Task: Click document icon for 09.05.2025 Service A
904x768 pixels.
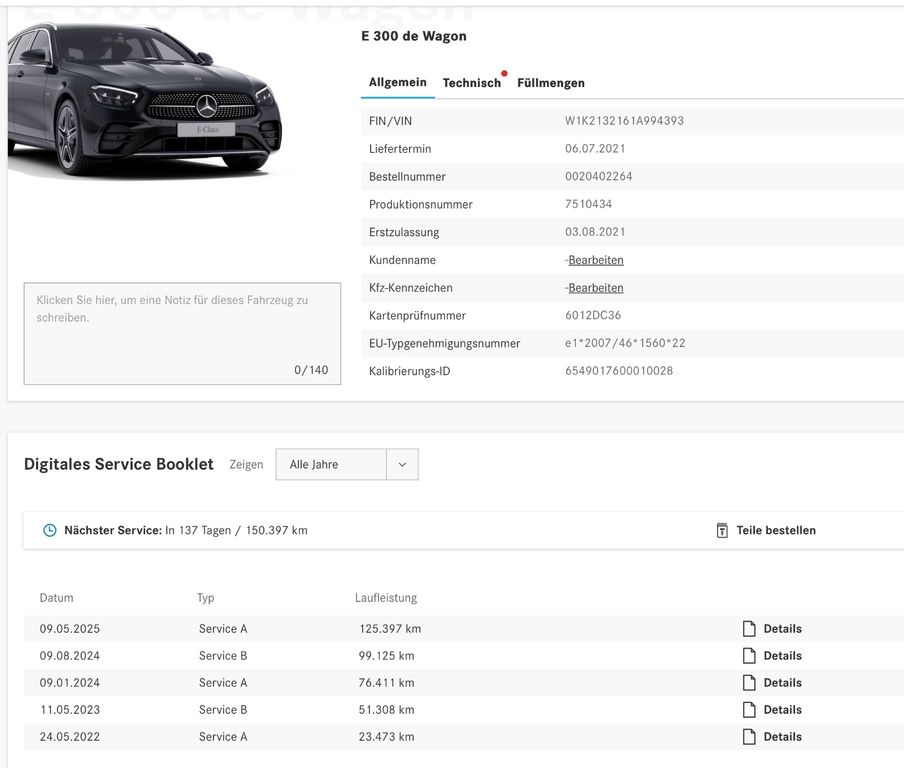Action: [748, 629]
